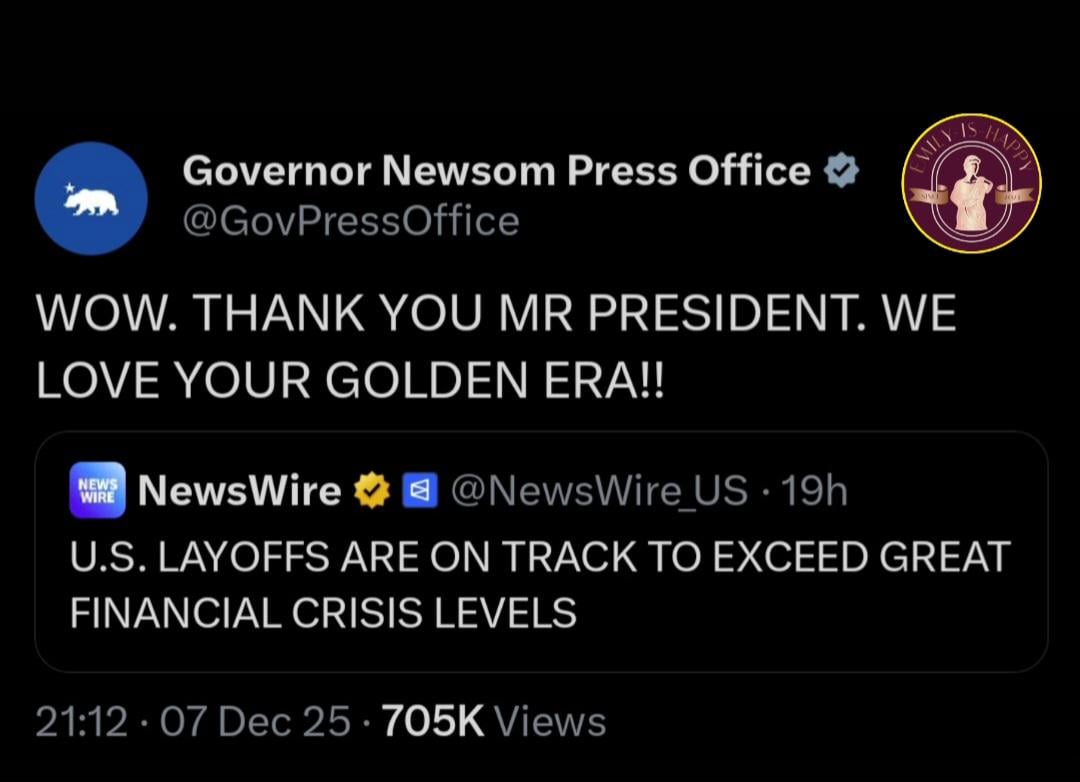Screen dimensions: 1080x782
Task: Open the 'U.S. LAYOFFS ARE ON TRACK' headline
Action: [x=540, y=557]
